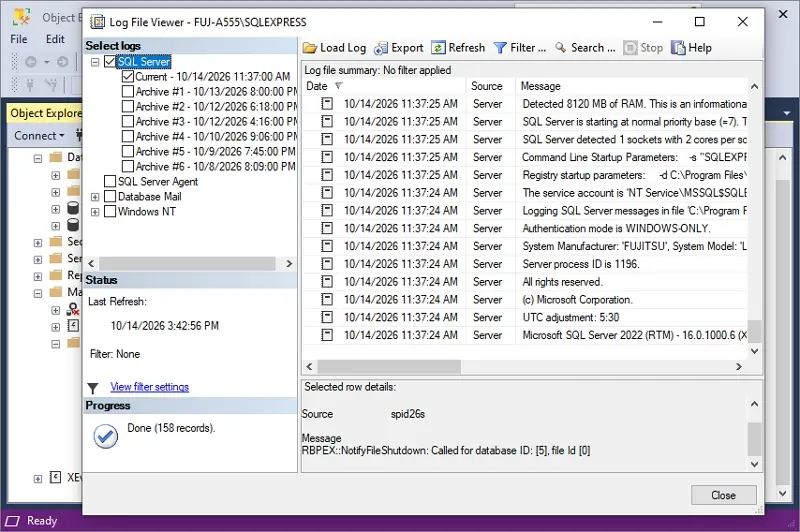
Task: Check the Archive #4 log
Action: tap(128, 137)
